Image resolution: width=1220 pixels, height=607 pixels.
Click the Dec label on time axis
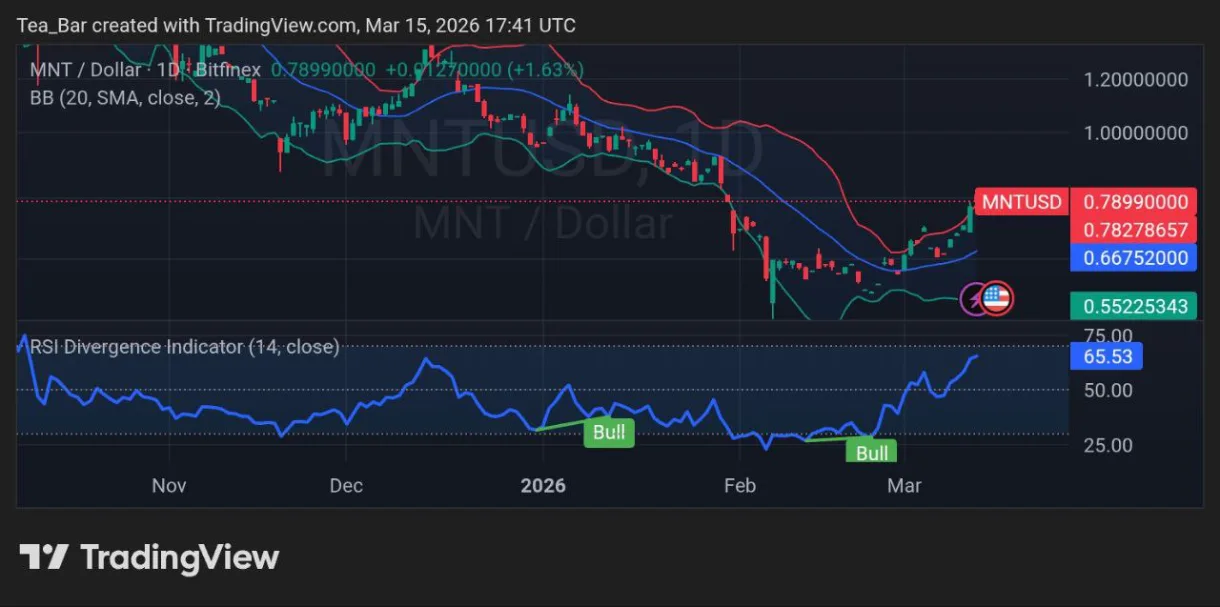point(346,486)
